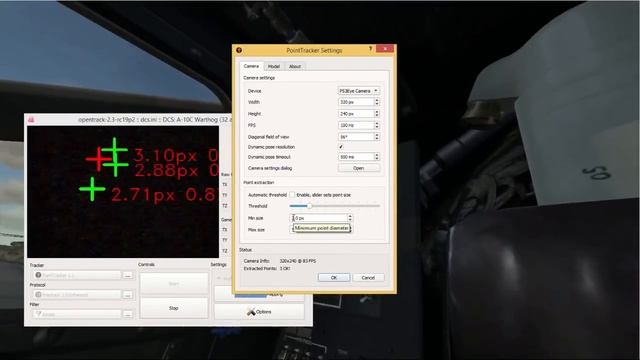Click the Threshold slider handle
Image resolution: width=640 pixels, height=360 pixels.
coord(309,206)
